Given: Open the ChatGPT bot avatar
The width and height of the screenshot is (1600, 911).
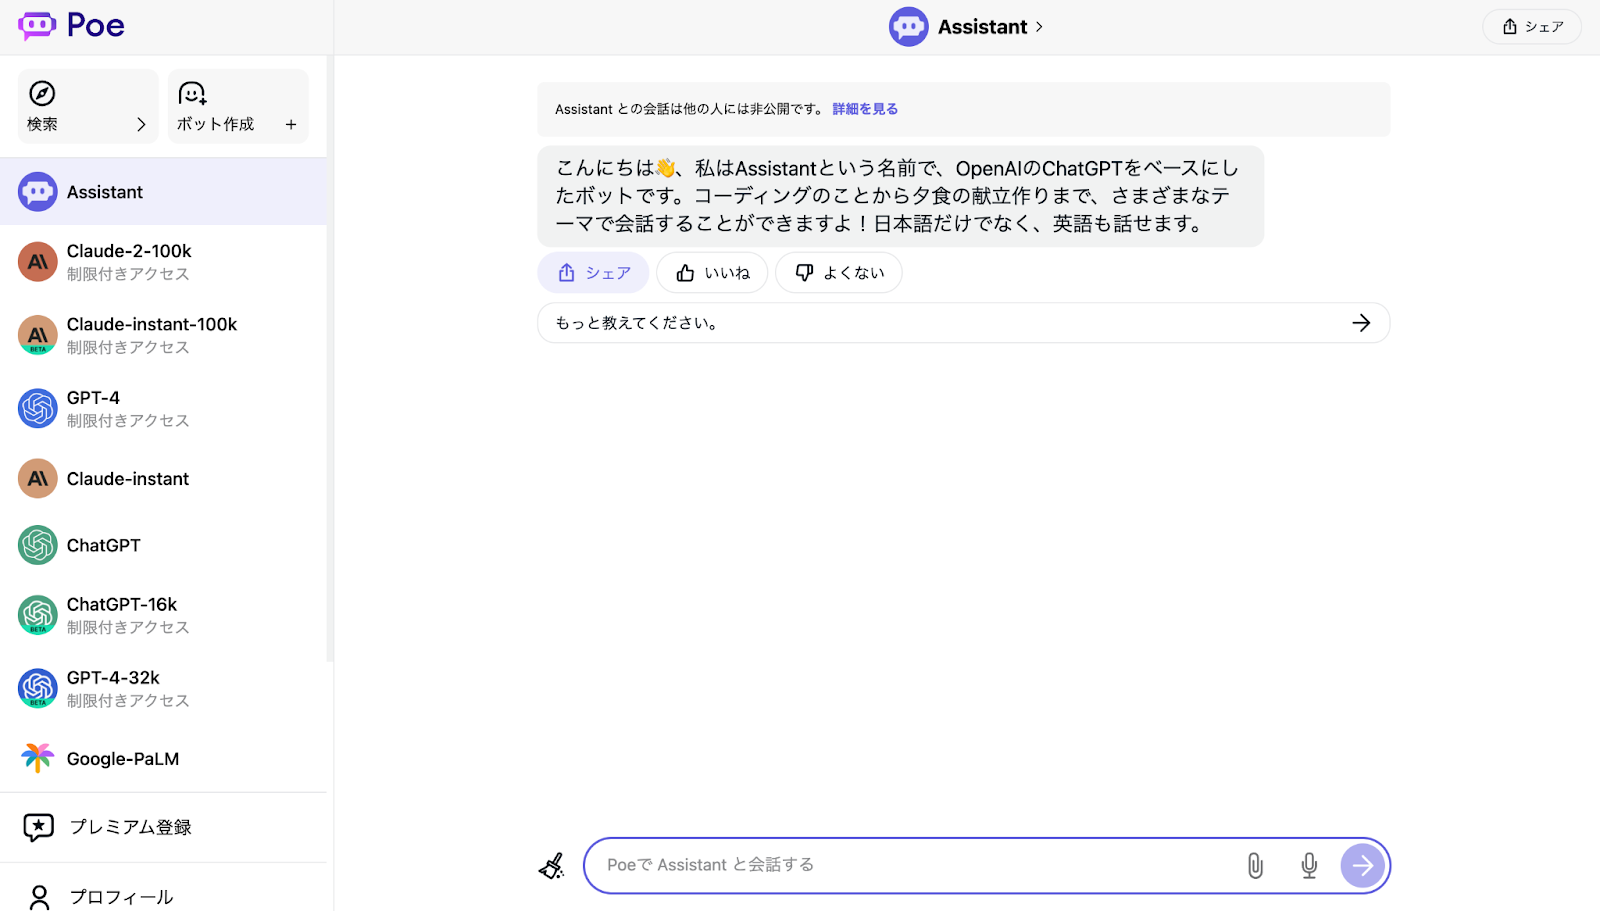Looking at the screenshot, I should coord(38,545).
